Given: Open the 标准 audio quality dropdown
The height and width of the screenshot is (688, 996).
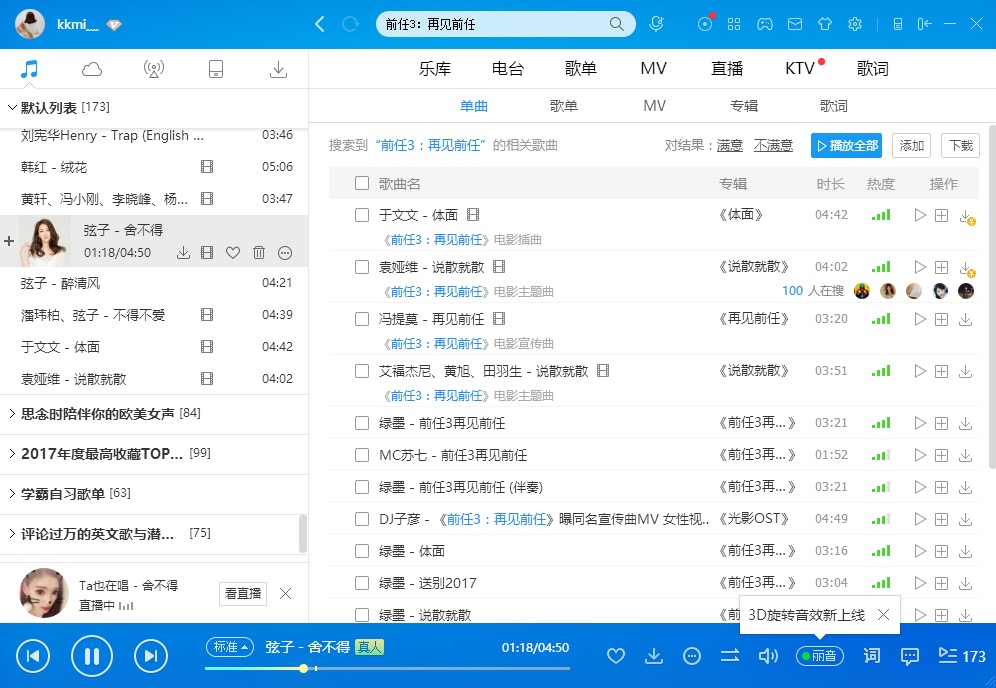Looking at the screenshot, I should (230, 647).
